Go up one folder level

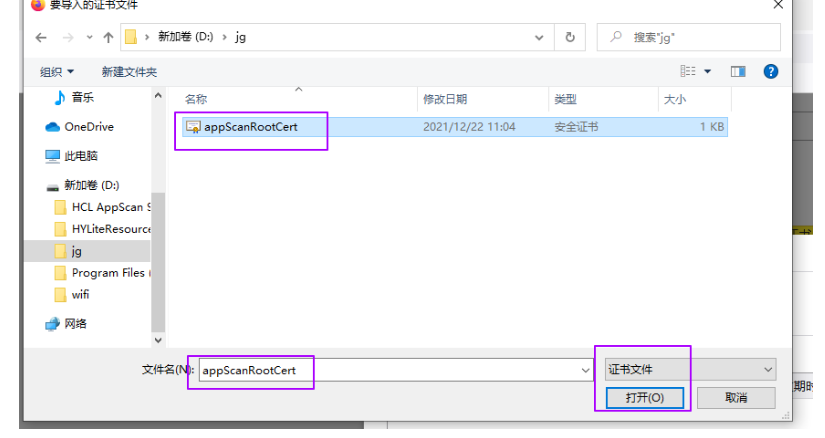point(108,37)
